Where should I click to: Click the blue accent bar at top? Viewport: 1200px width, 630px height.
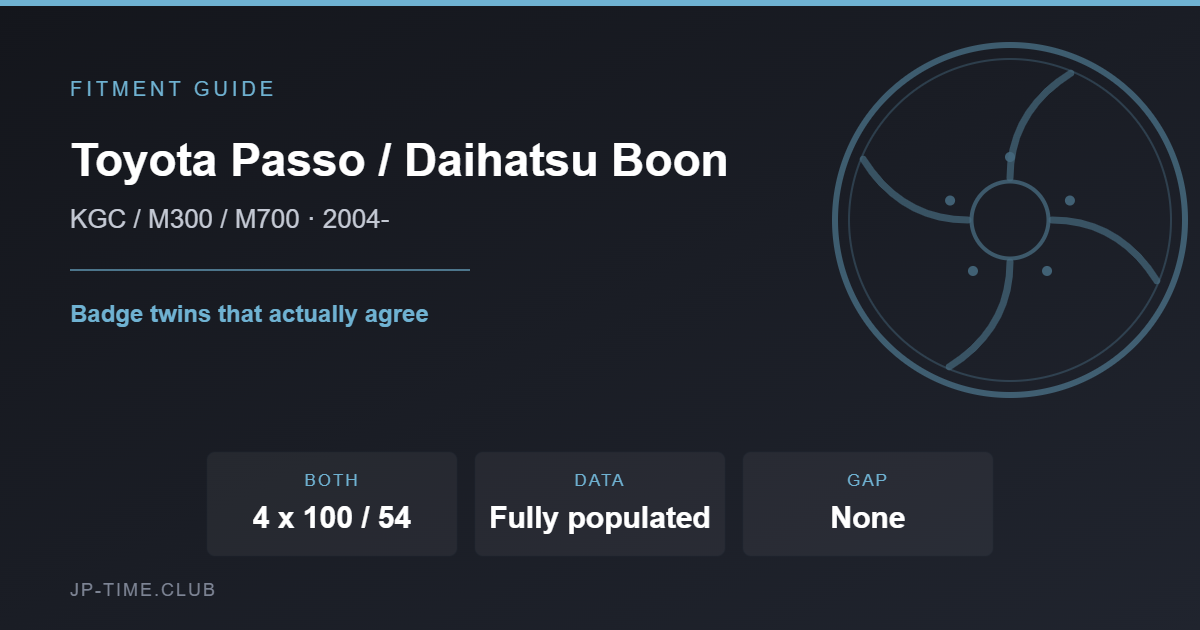click(600, 3)
